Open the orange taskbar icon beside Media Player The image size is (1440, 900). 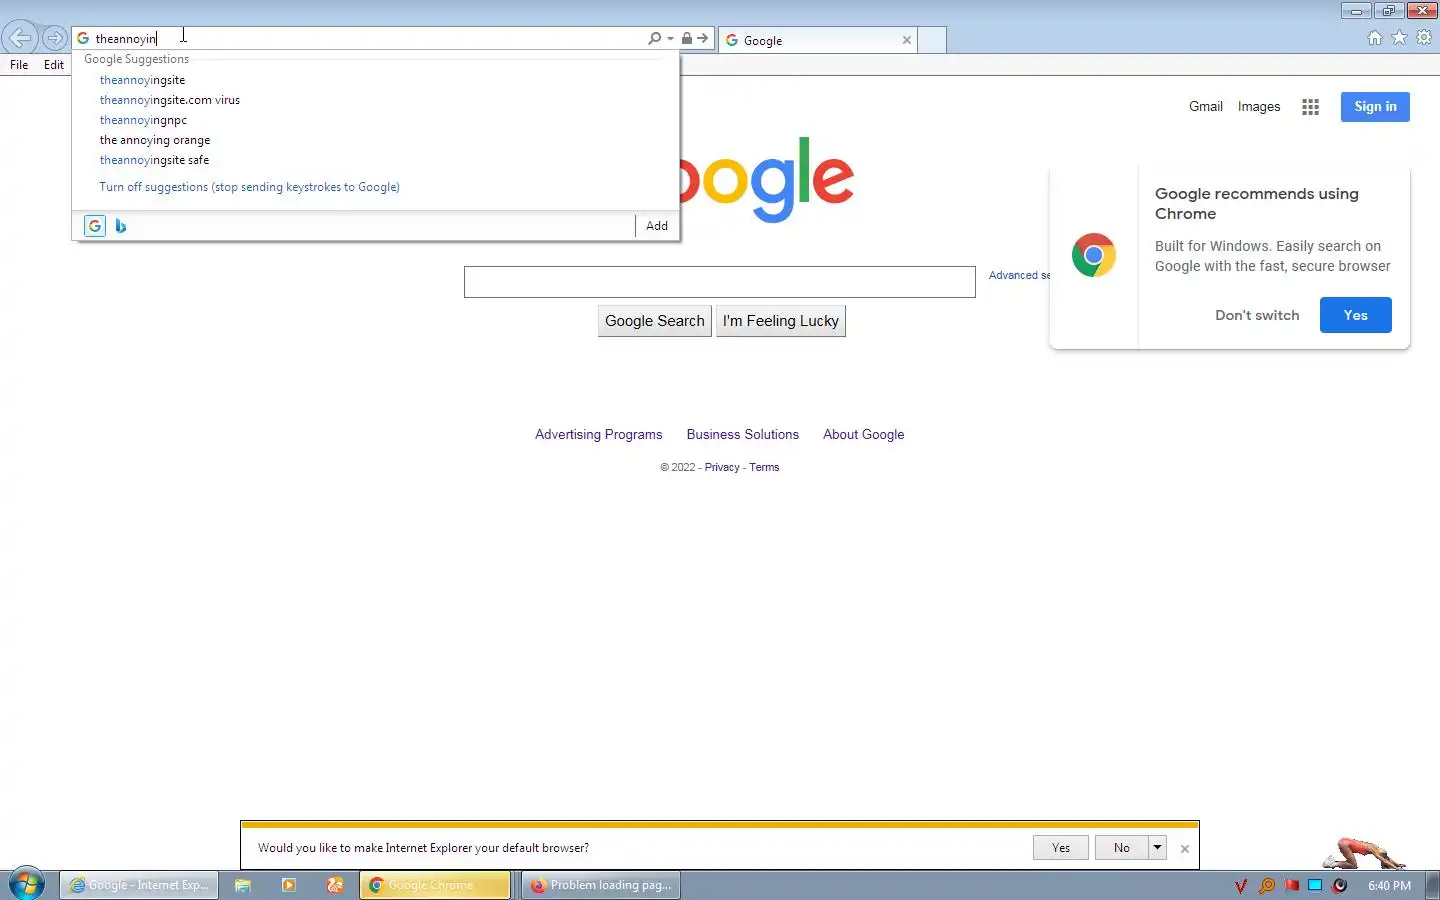pyautogui.click(x=335, y=885)
